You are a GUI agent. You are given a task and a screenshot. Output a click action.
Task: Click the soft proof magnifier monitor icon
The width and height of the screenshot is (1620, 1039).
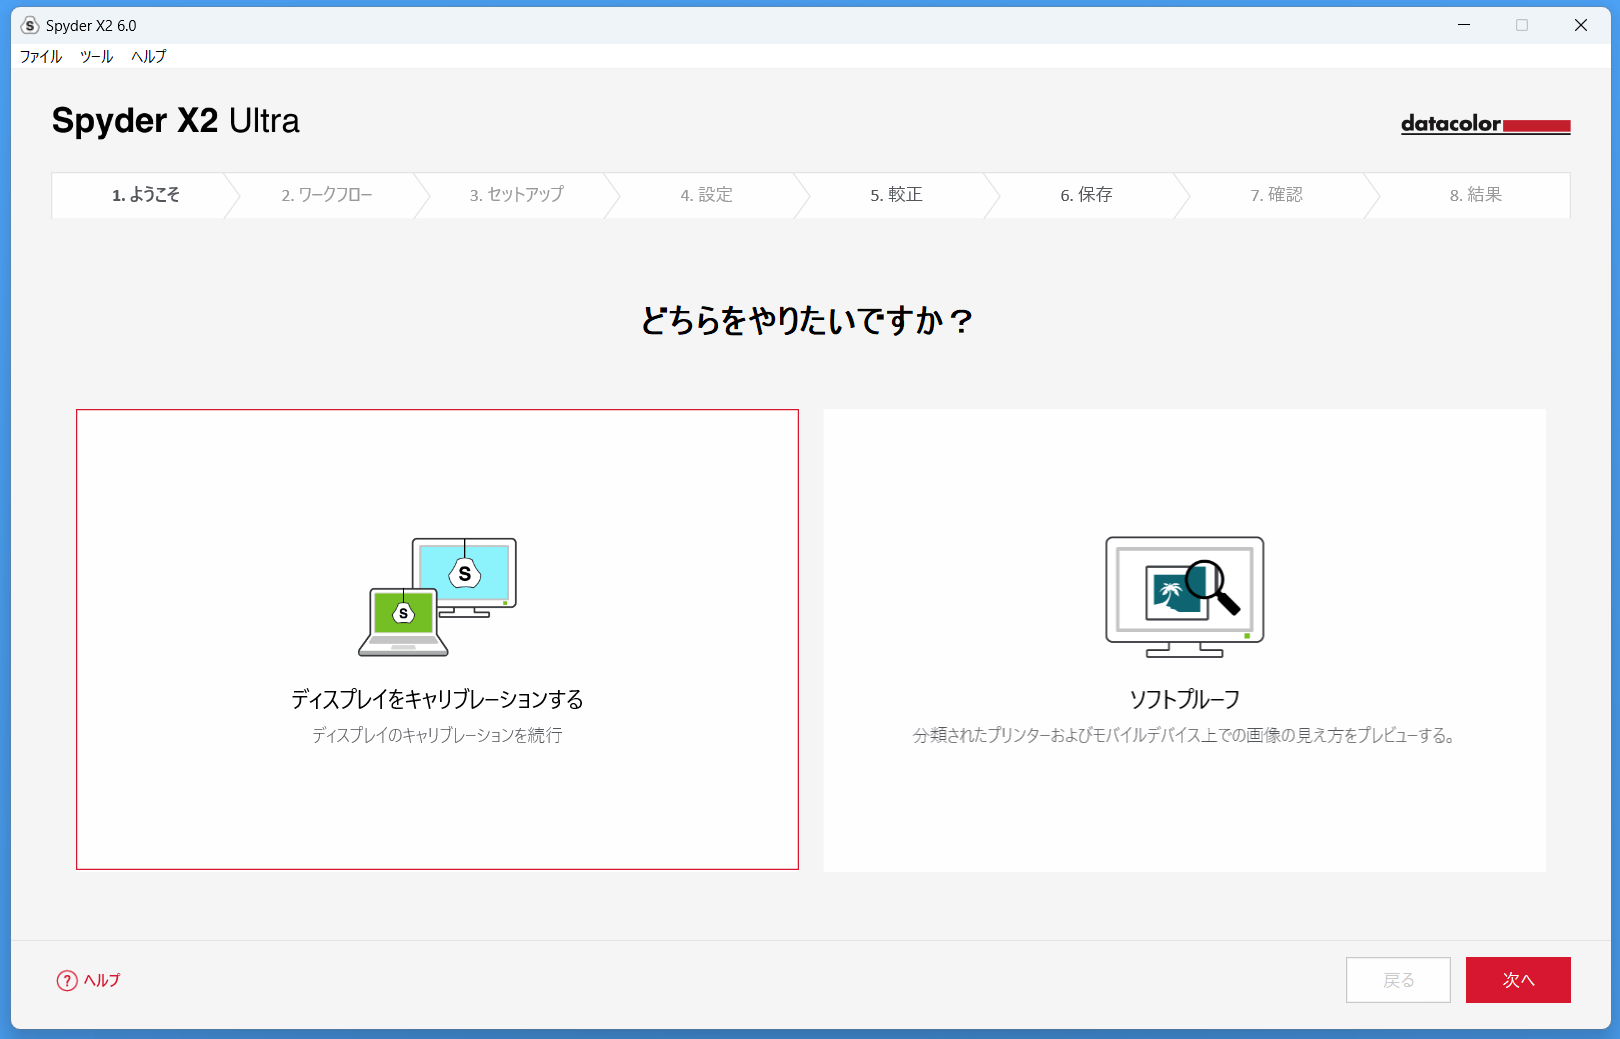click(x=1185, y=597)
